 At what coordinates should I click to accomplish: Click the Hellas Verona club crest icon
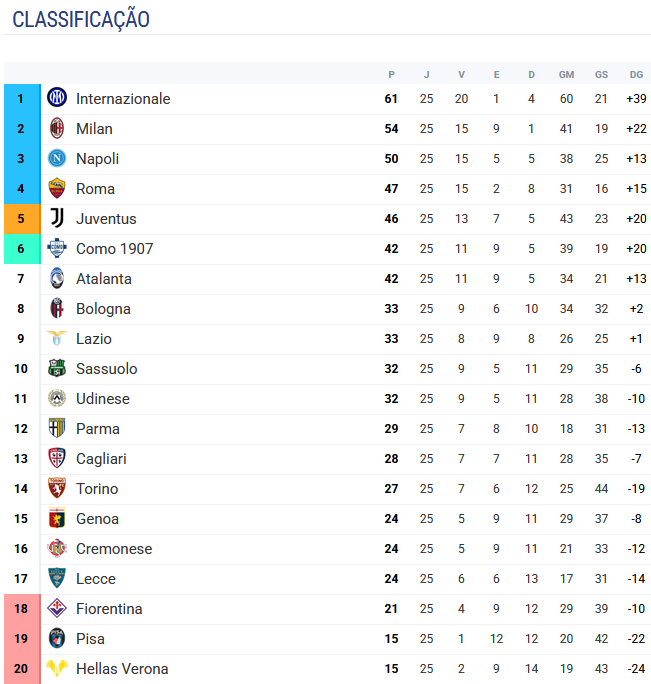pos(57,668)
